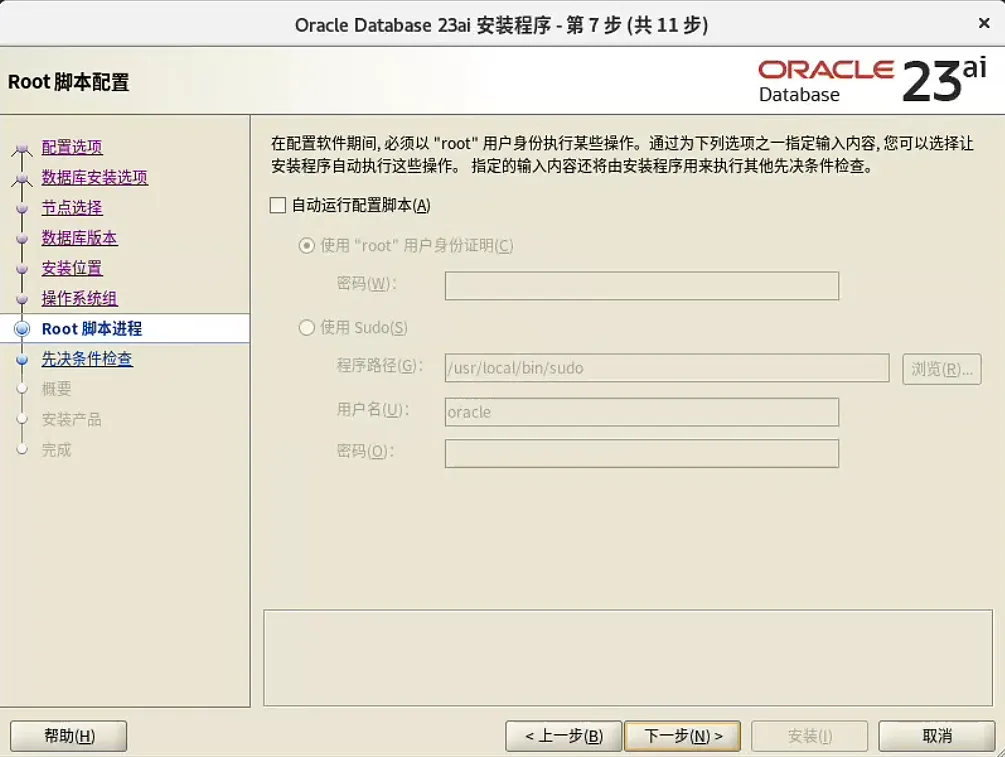Click the 完成 step circle in progress tree
1005x757 pixels.
point(22,449)
